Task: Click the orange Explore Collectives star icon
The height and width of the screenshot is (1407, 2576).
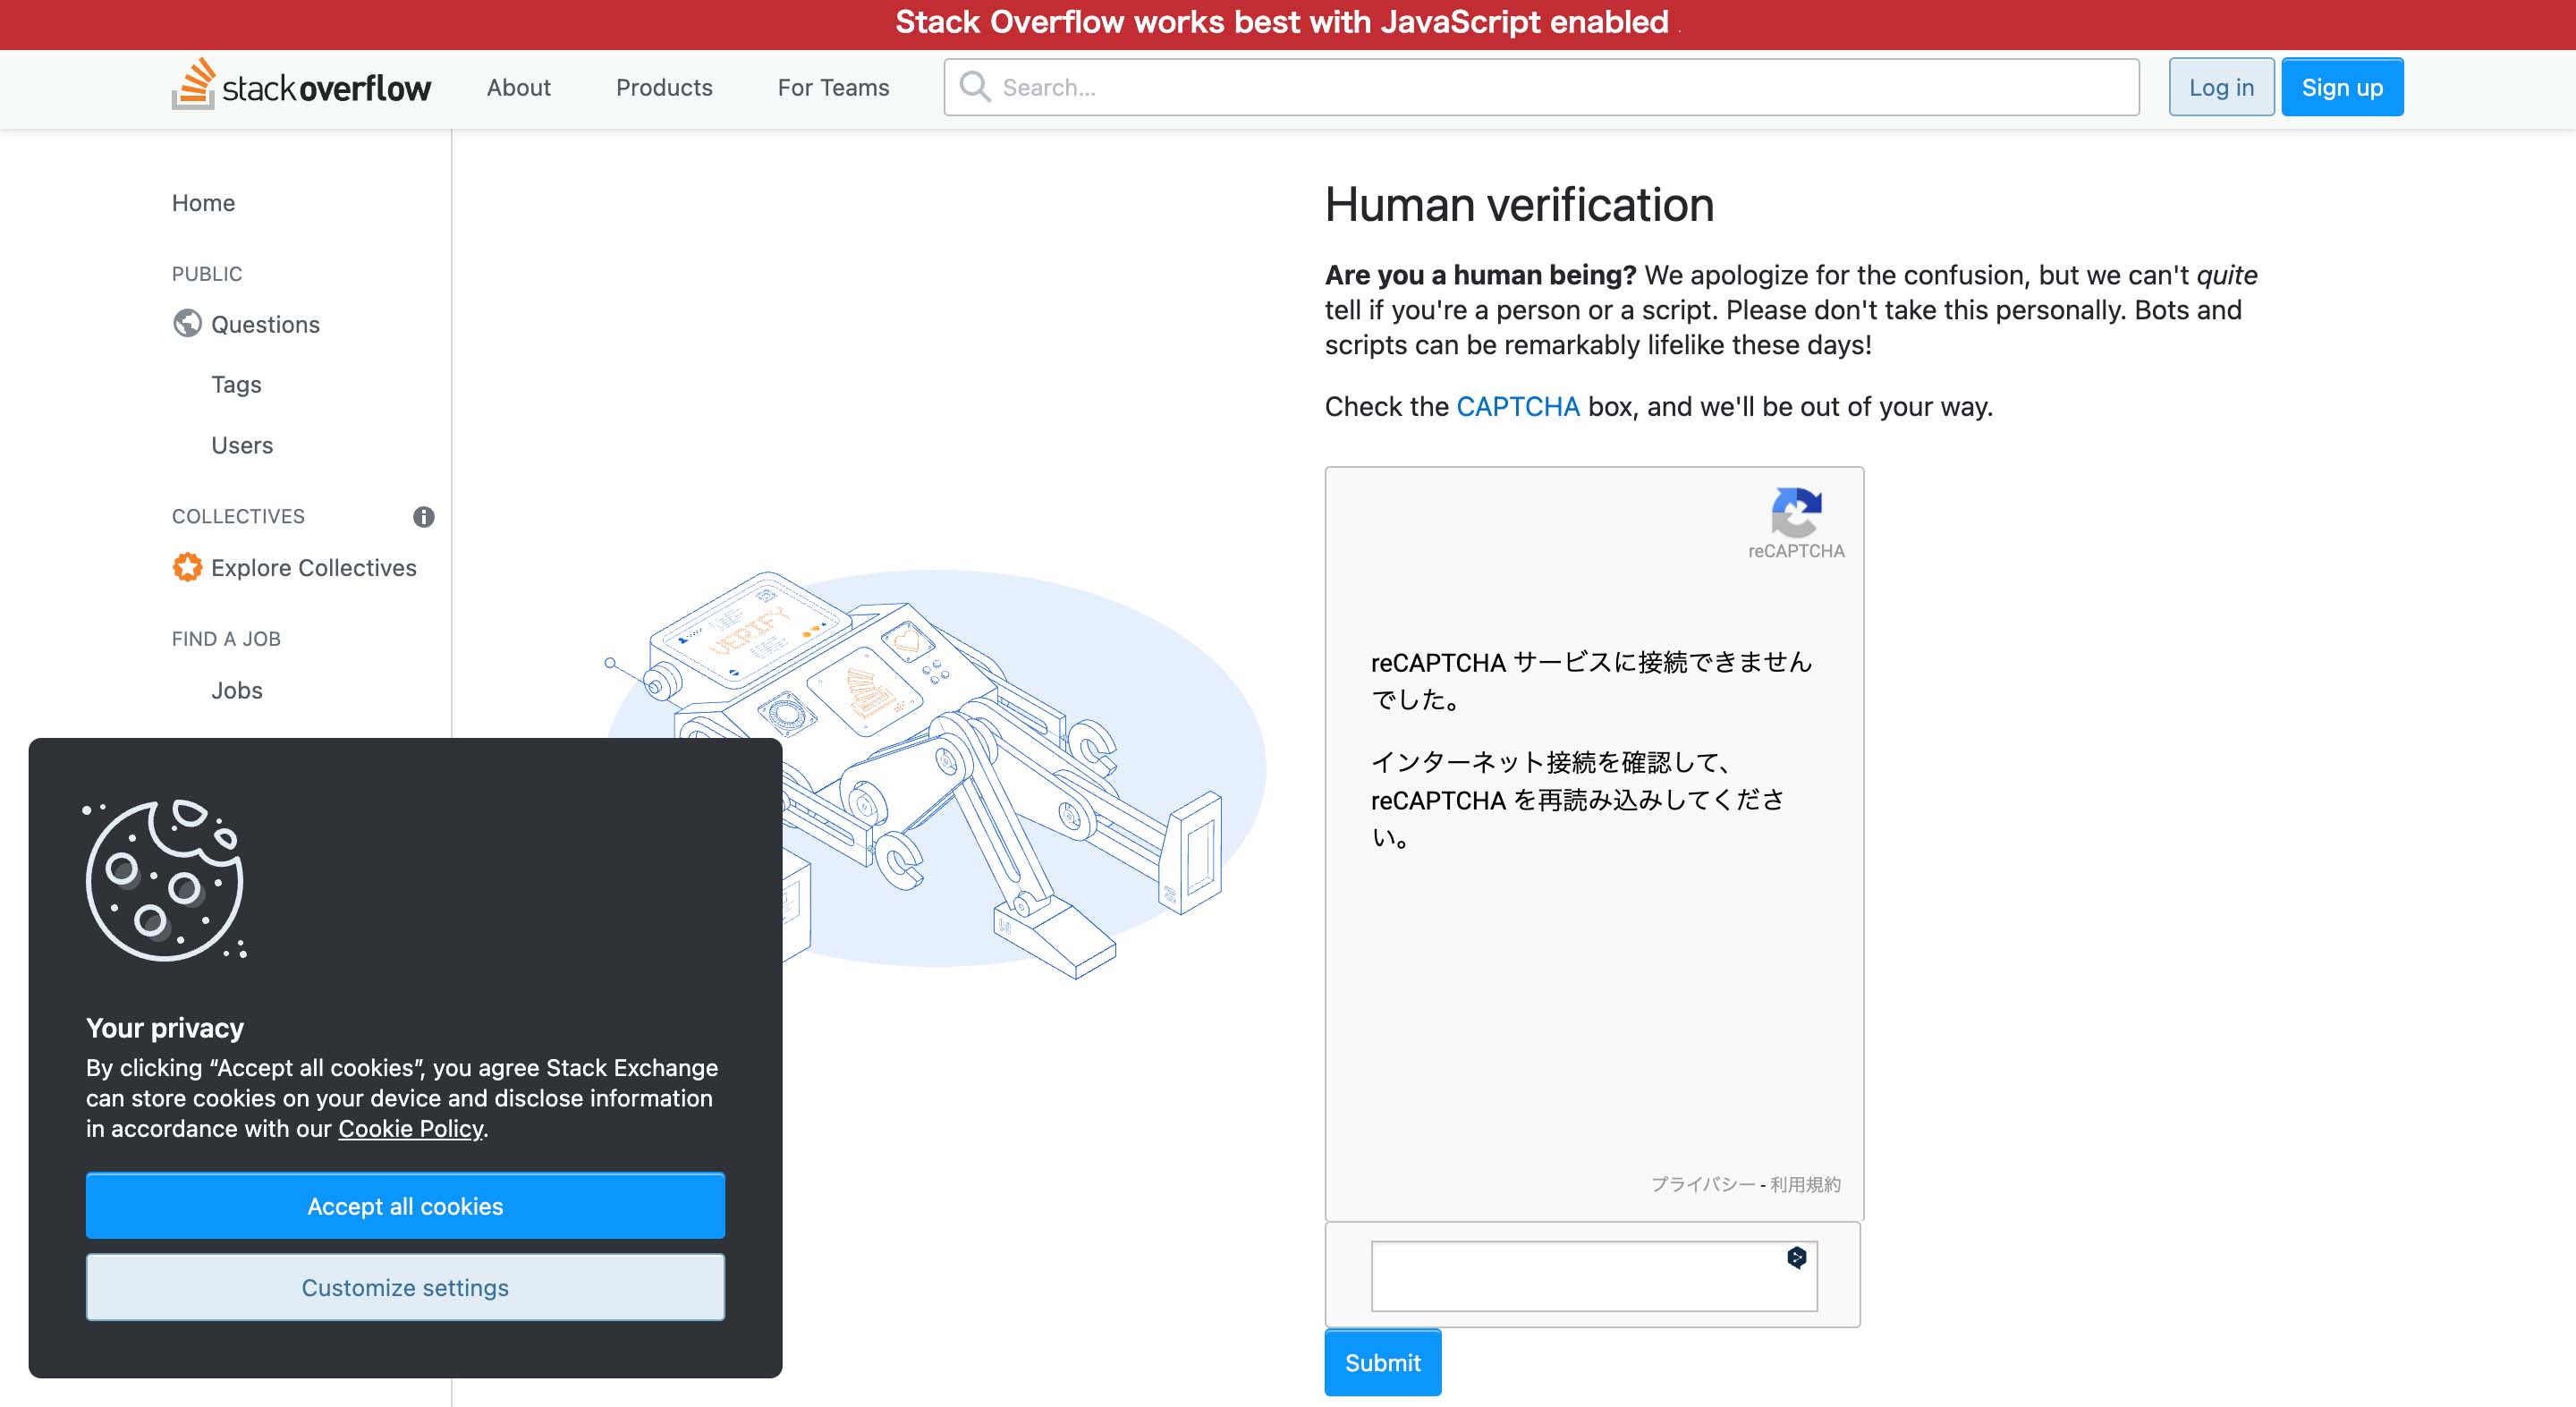Action: [x=187, y=567]
